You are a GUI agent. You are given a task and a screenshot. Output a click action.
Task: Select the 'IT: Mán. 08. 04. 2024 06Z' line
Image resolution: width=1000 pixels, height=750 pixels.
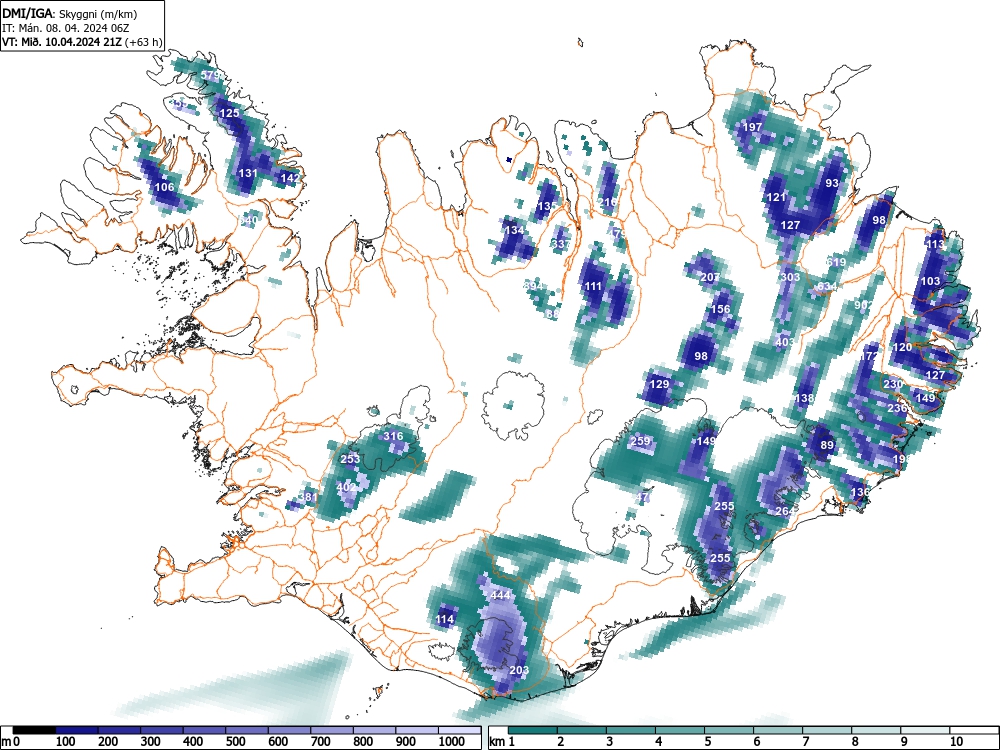point(66,28)
